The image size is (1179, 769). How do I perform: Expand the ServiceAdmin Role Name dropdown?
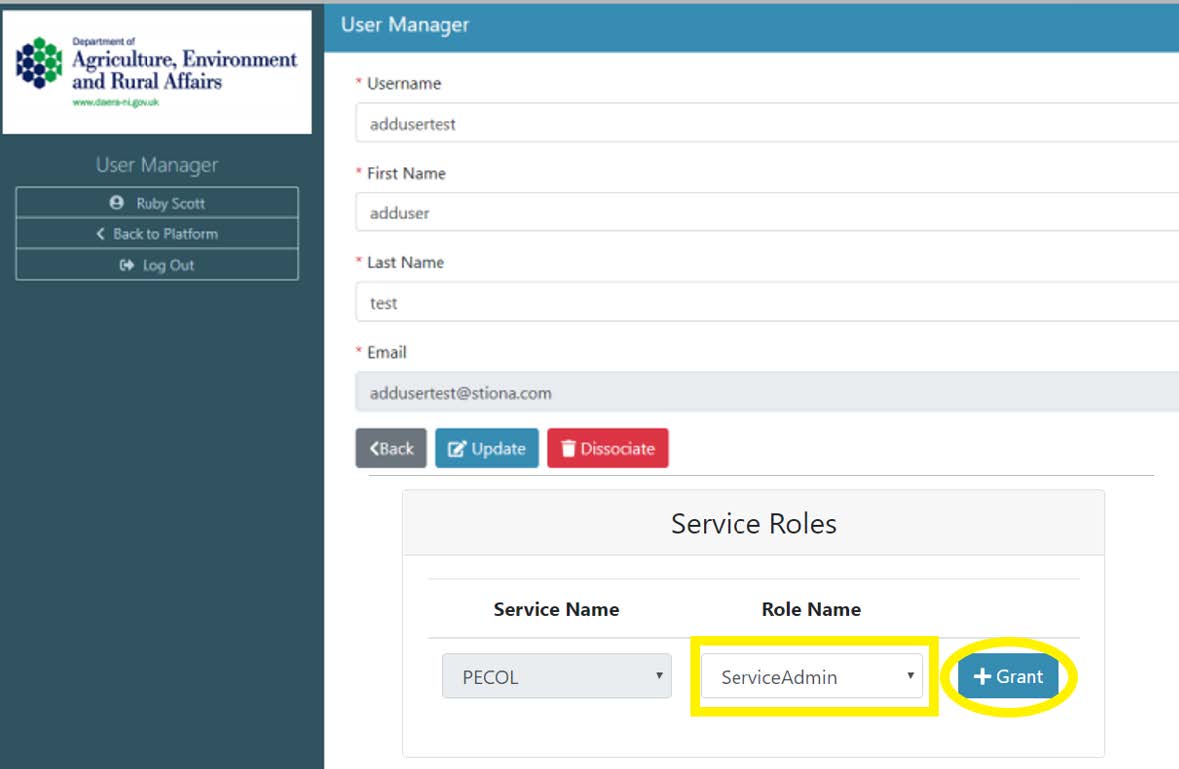click(813, 677)
